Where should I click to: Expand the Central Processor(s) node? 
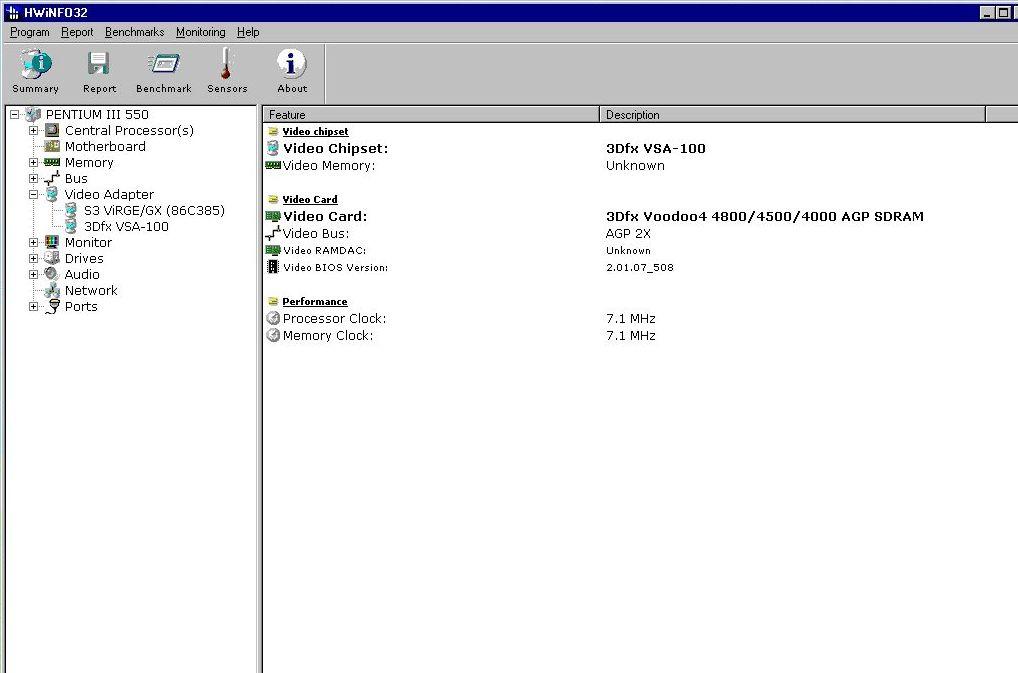point(33,130)
